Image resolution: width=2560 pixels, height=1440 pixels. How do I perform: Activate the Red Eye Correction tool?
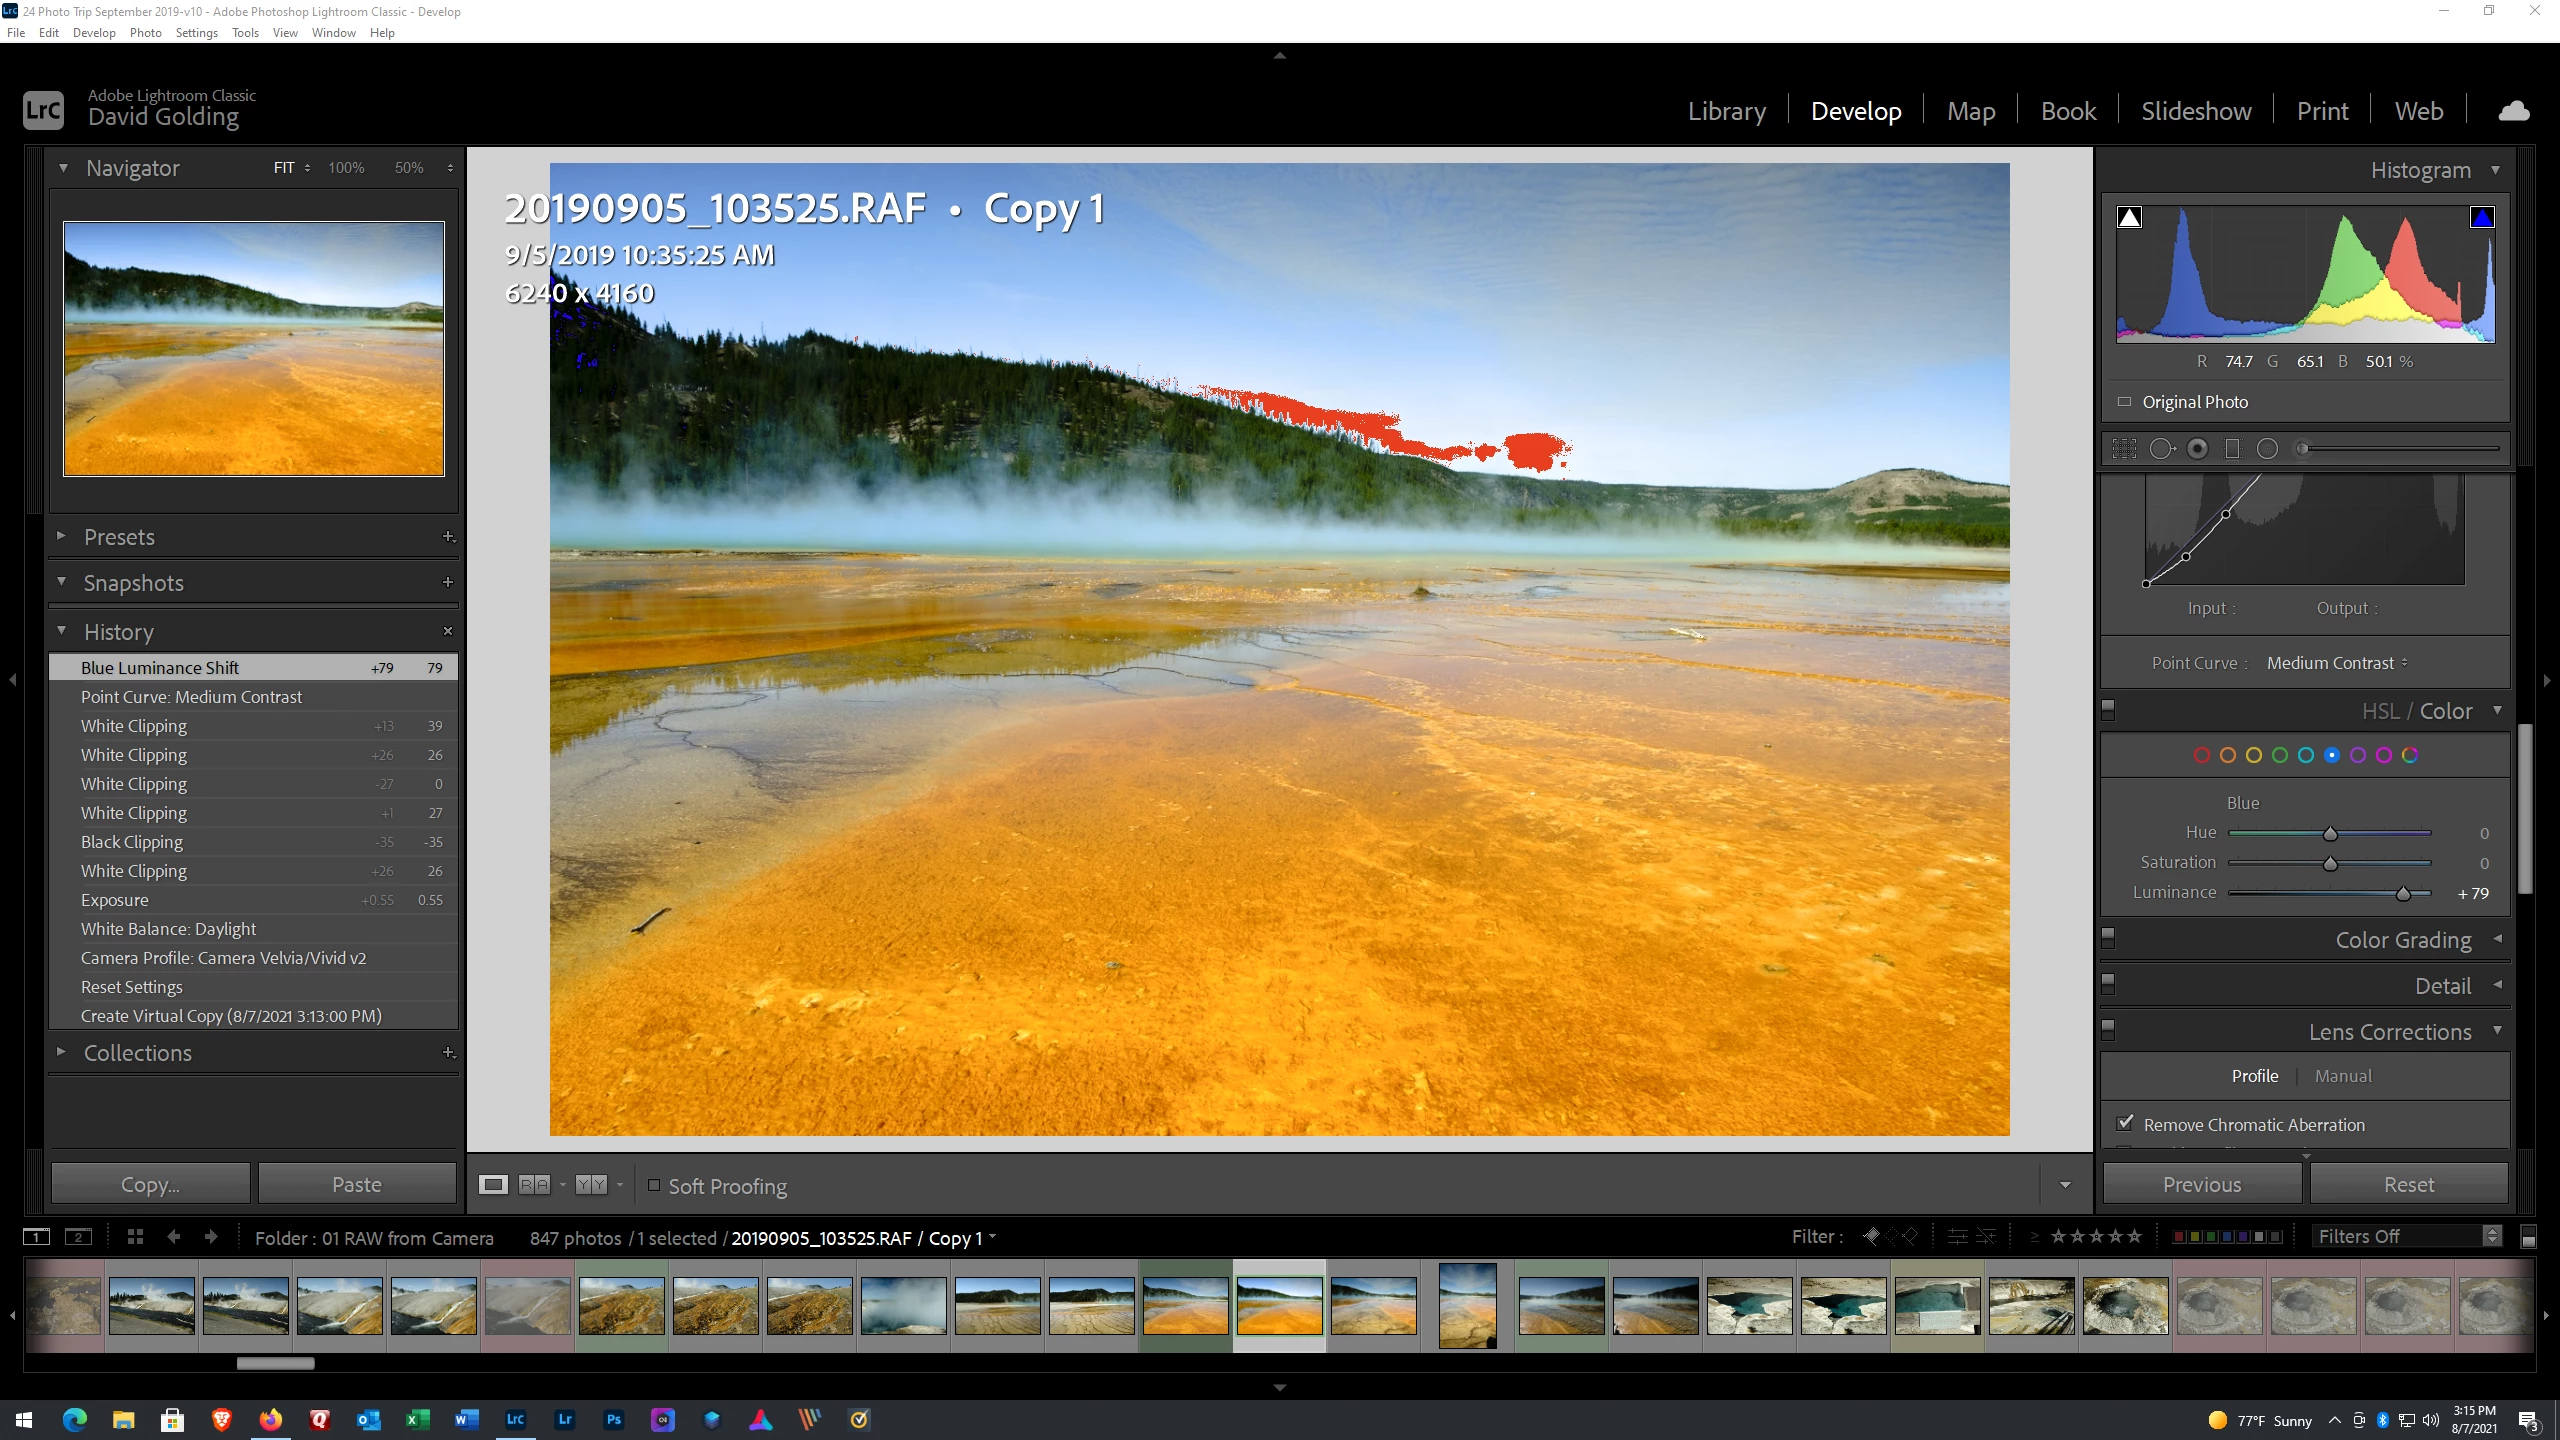[2197, 449]
